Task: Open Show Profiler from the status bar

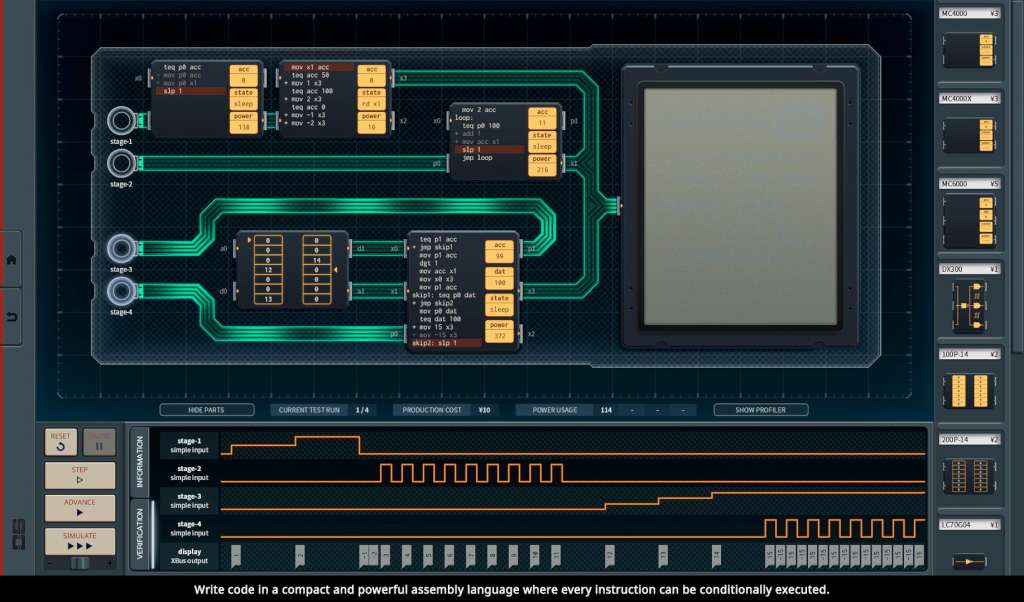Action: click(762, 409)
